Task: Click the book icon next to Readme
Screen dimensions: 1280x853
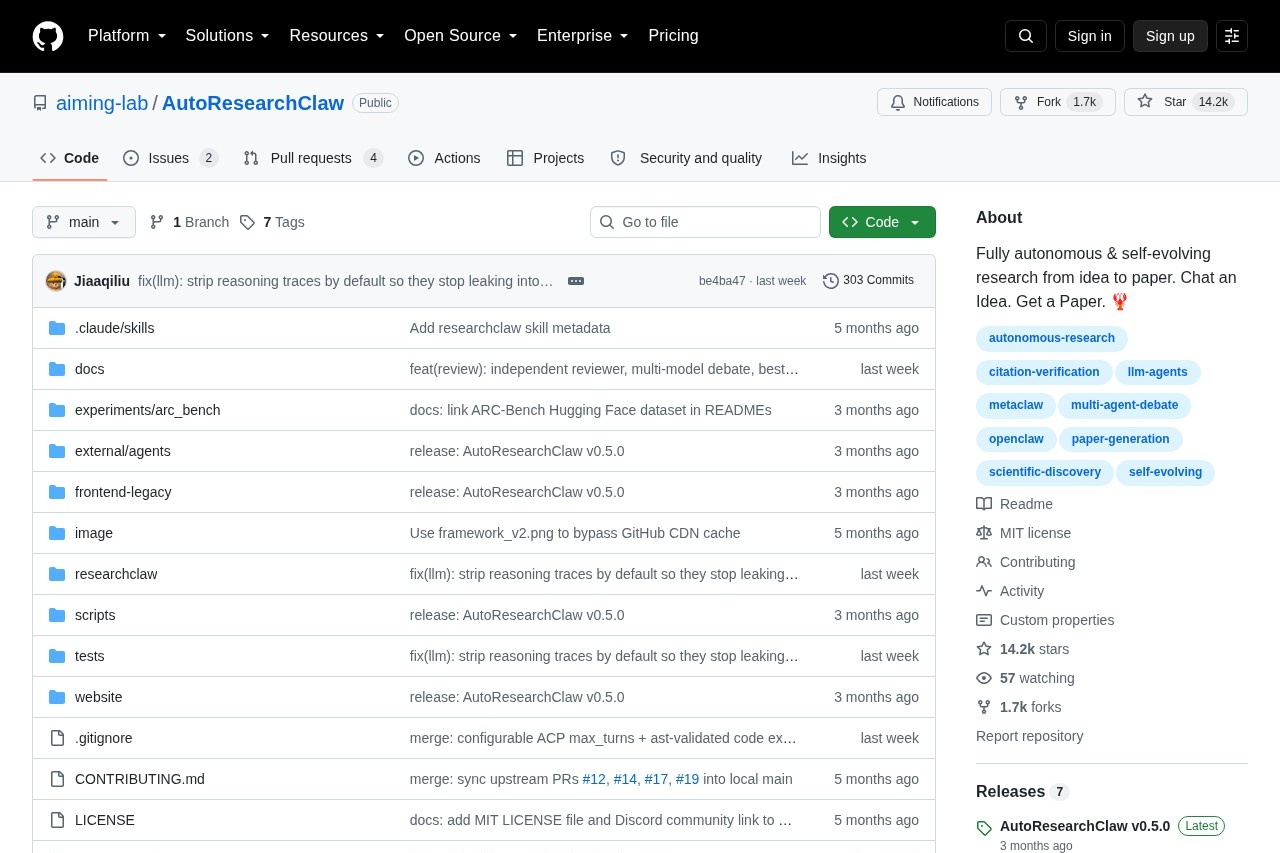Action: [x=984, y=504]
